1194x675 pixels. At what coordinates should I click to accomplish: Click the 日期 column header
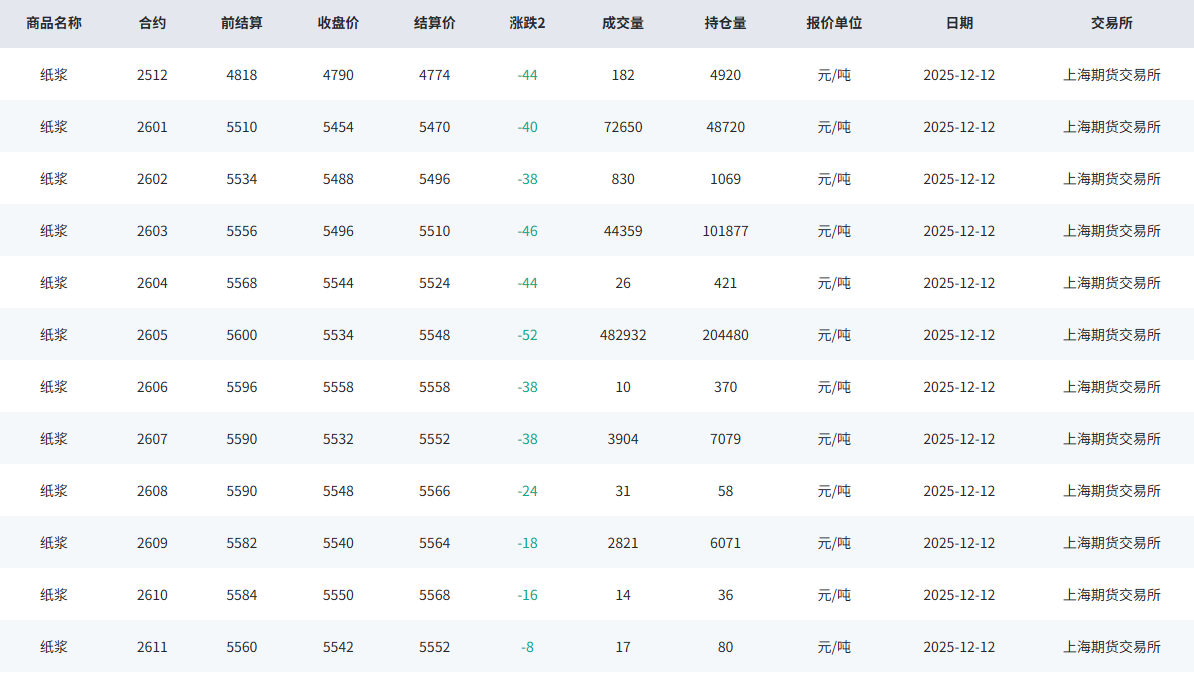(x=959, y=23)
